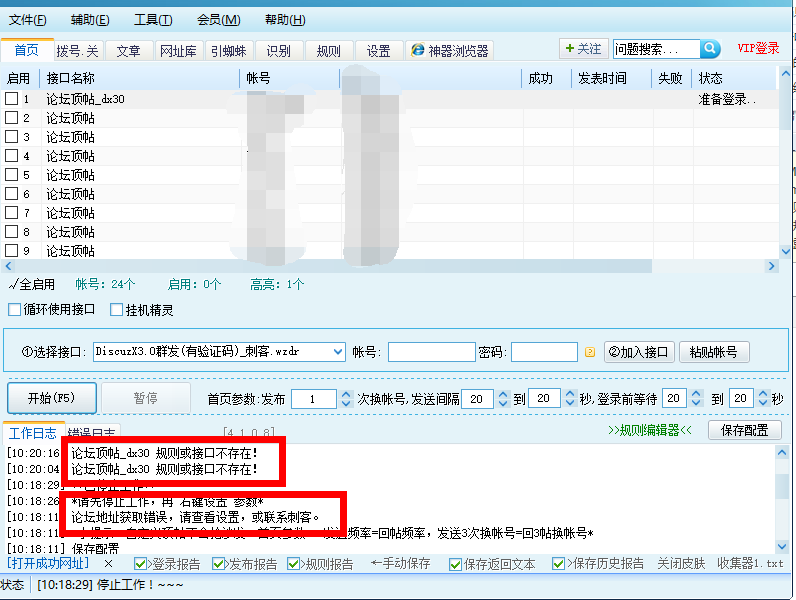Click the X icon next to 打开成功网址

(109, 564)
